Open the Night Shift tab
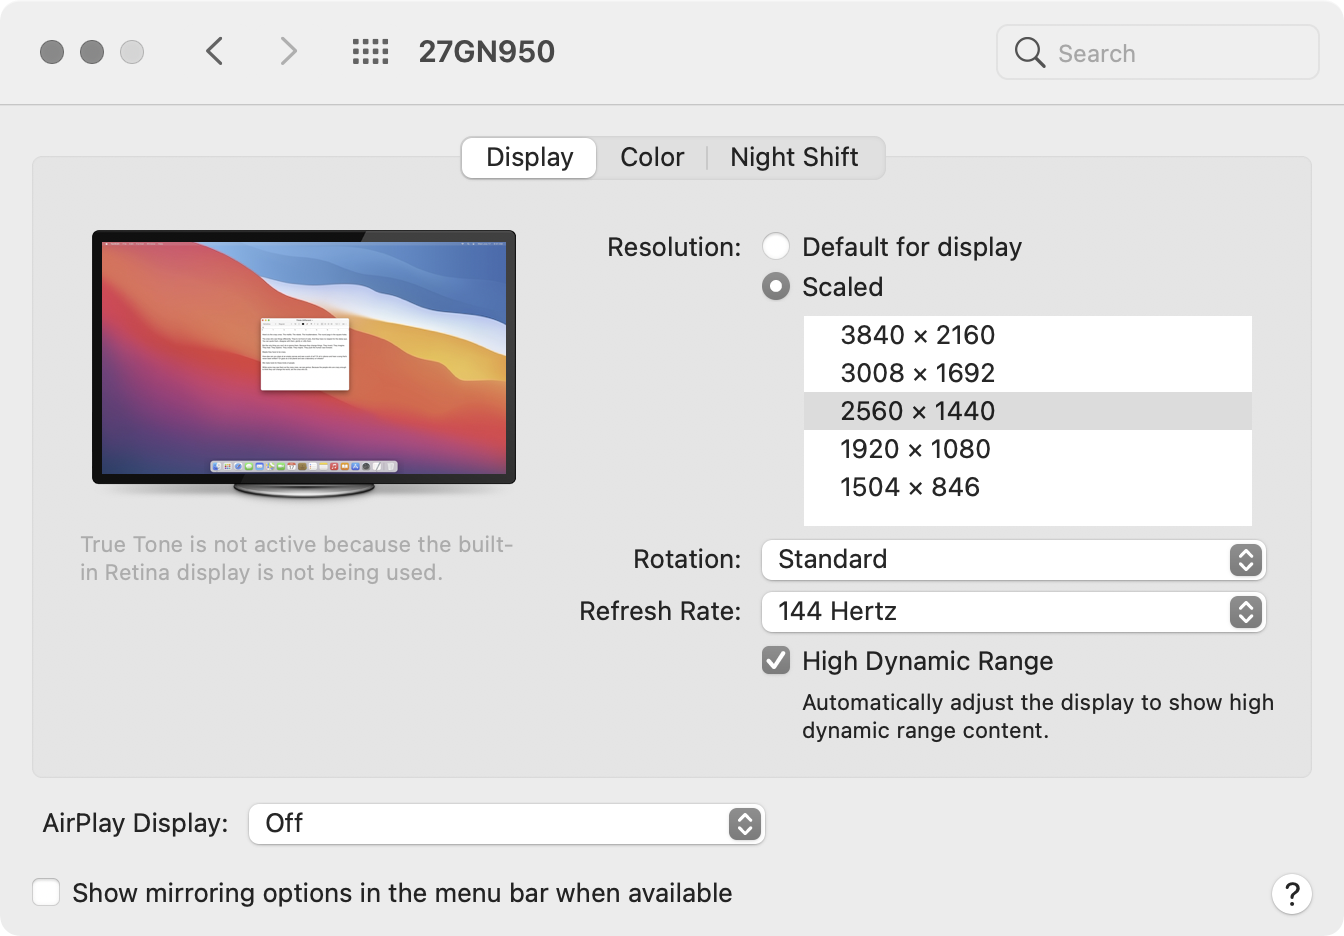The image size is (1344, 936). pyautogui.click(x=794, y=157)
